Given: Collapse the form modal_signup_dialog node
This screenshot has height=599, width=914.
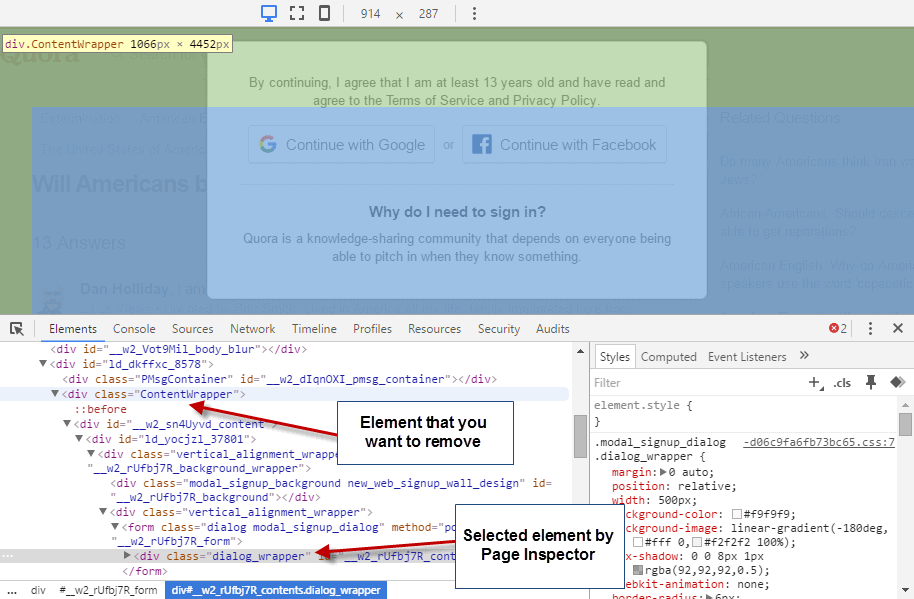Looking at the screenshot, I should [115, 527].
